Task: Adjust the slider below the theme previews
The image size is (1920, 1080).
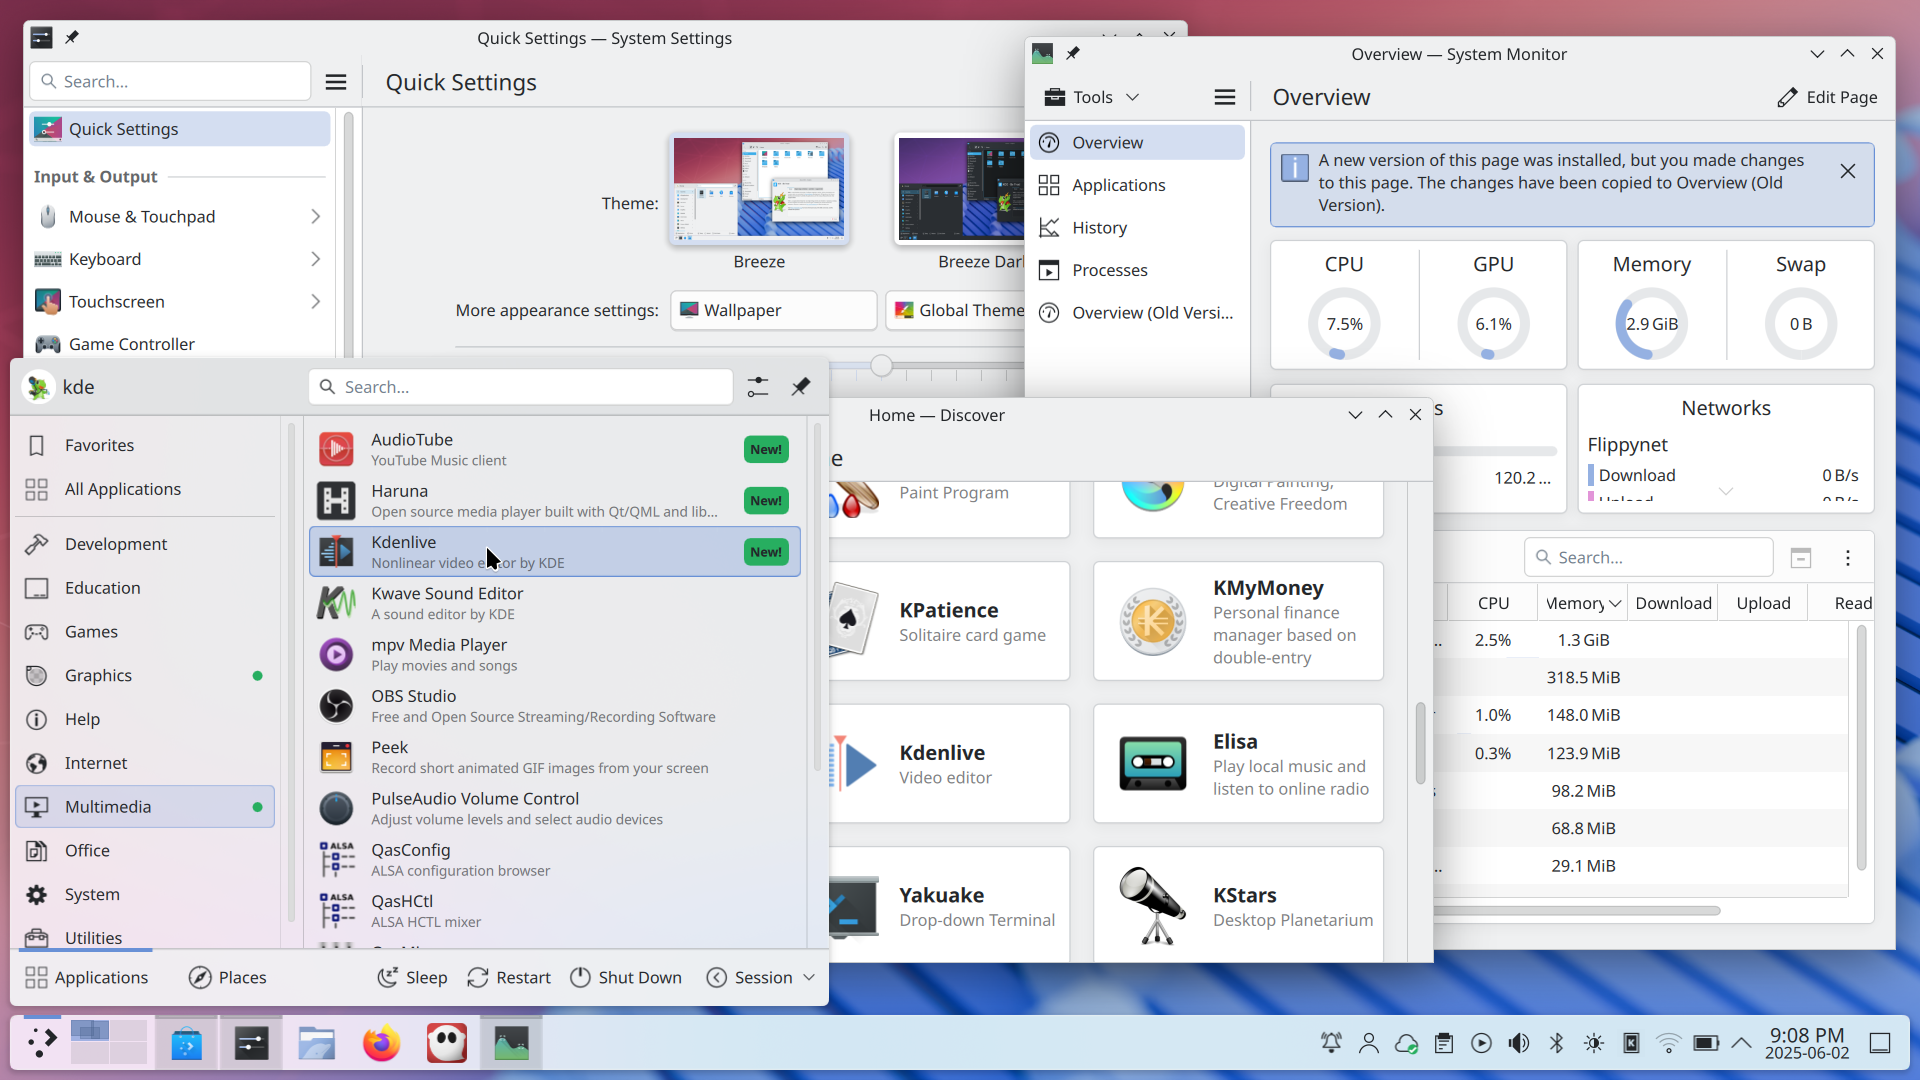Action: pyautogui.click(x=881, y=366)
